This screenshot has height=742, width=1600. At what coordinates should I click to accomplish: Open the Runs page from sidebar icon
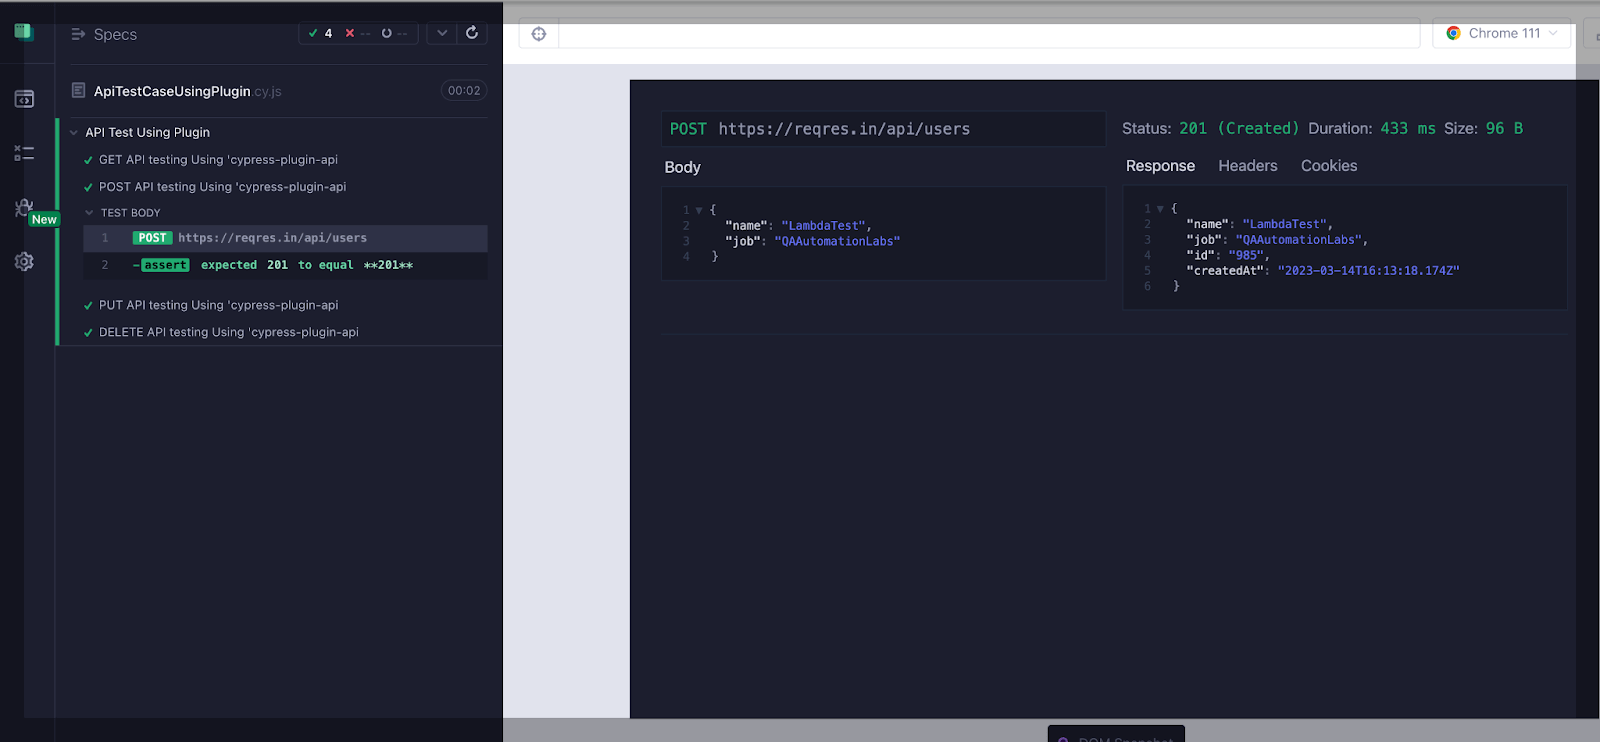coord(24,153)
